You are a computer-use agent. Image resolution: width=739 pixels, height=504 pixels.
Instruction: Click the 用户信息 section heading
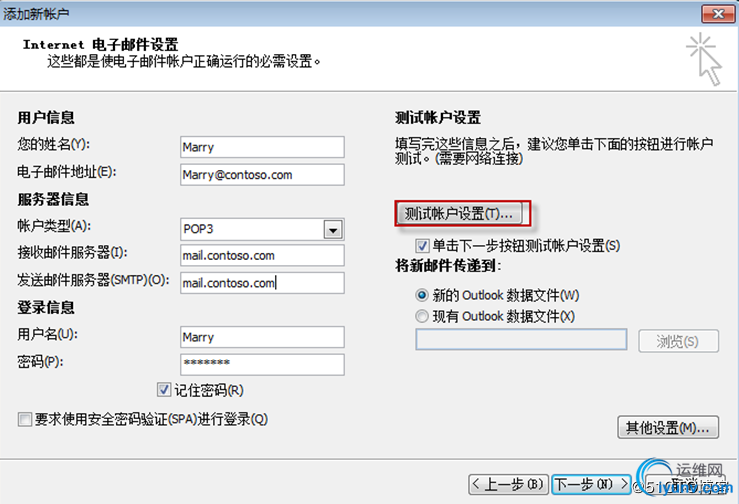(46, 117)
